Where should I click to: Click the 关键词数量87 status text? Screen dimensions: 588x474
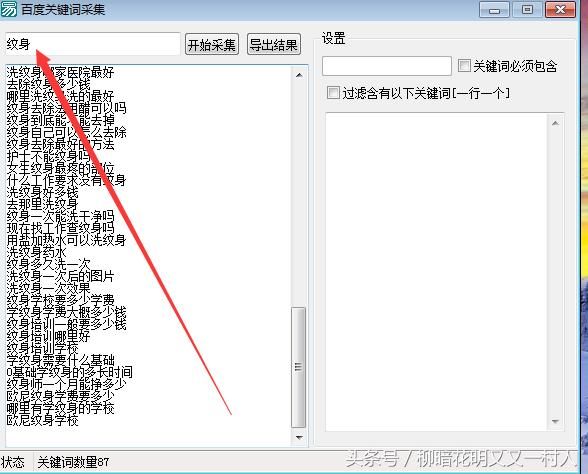pos(73,462)
